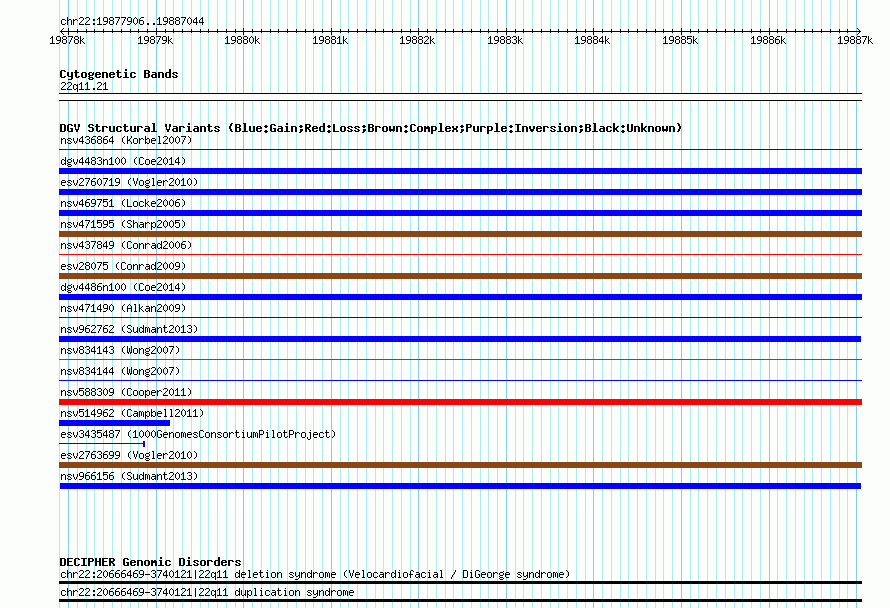Click the brown complex bar of nsv471595
Screen dimensions: 890x608
(x=460, y=234)
